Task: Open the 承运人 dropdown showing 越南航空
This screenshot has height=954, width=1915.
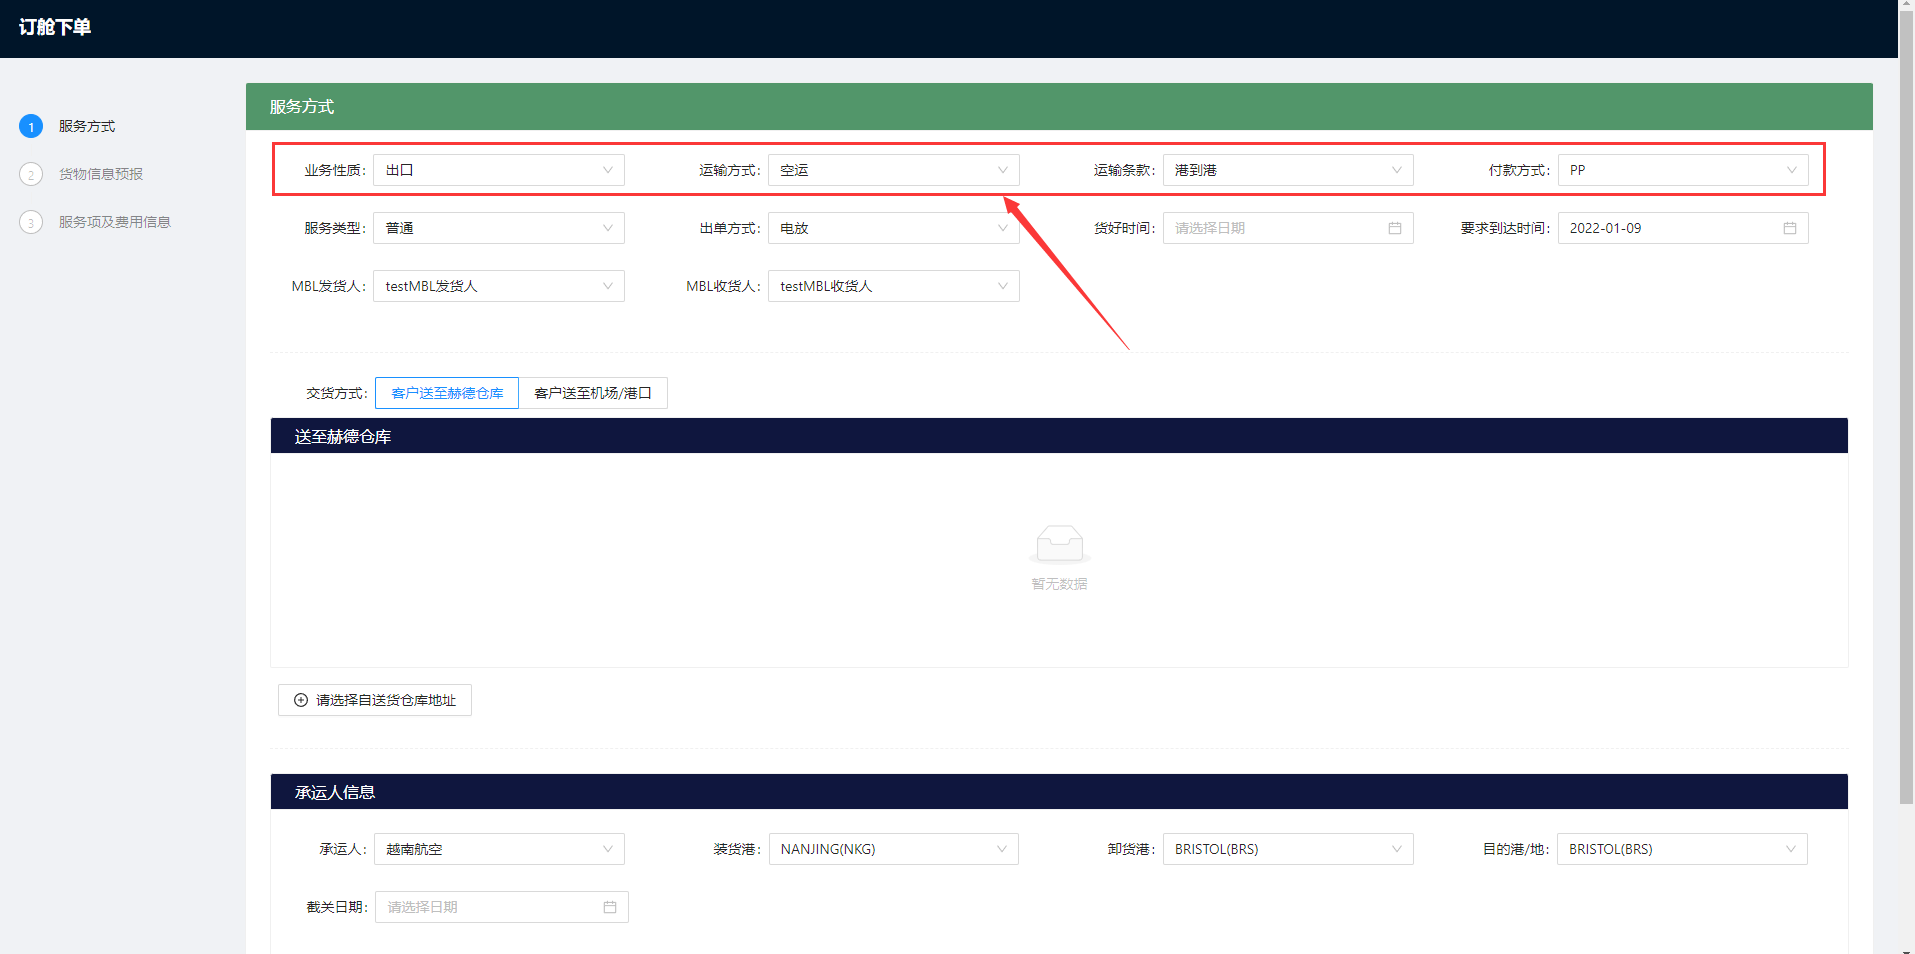Action: [x=498, y=849]
